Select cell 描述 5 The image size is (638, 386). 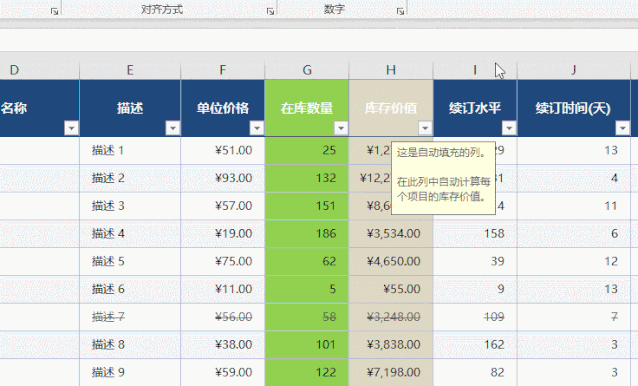click(x=130, y=261)
